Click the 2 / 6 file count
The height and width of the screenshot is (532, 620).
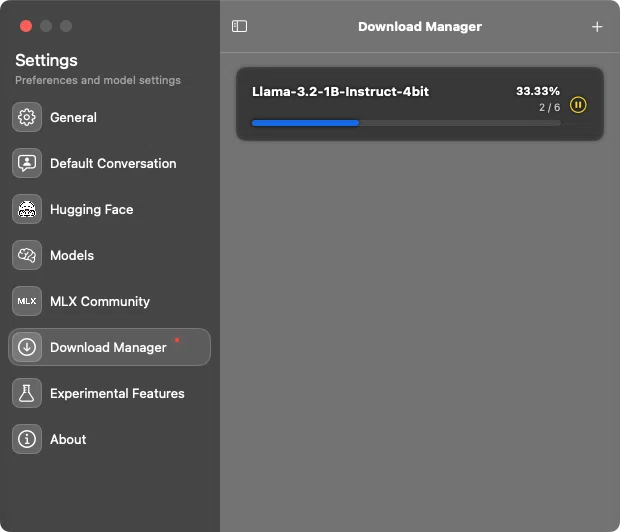tap(550, 107)
